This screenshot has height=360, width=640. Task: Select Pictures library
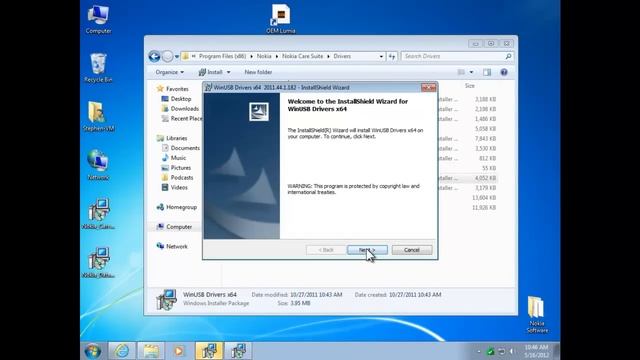click(176, 168)
